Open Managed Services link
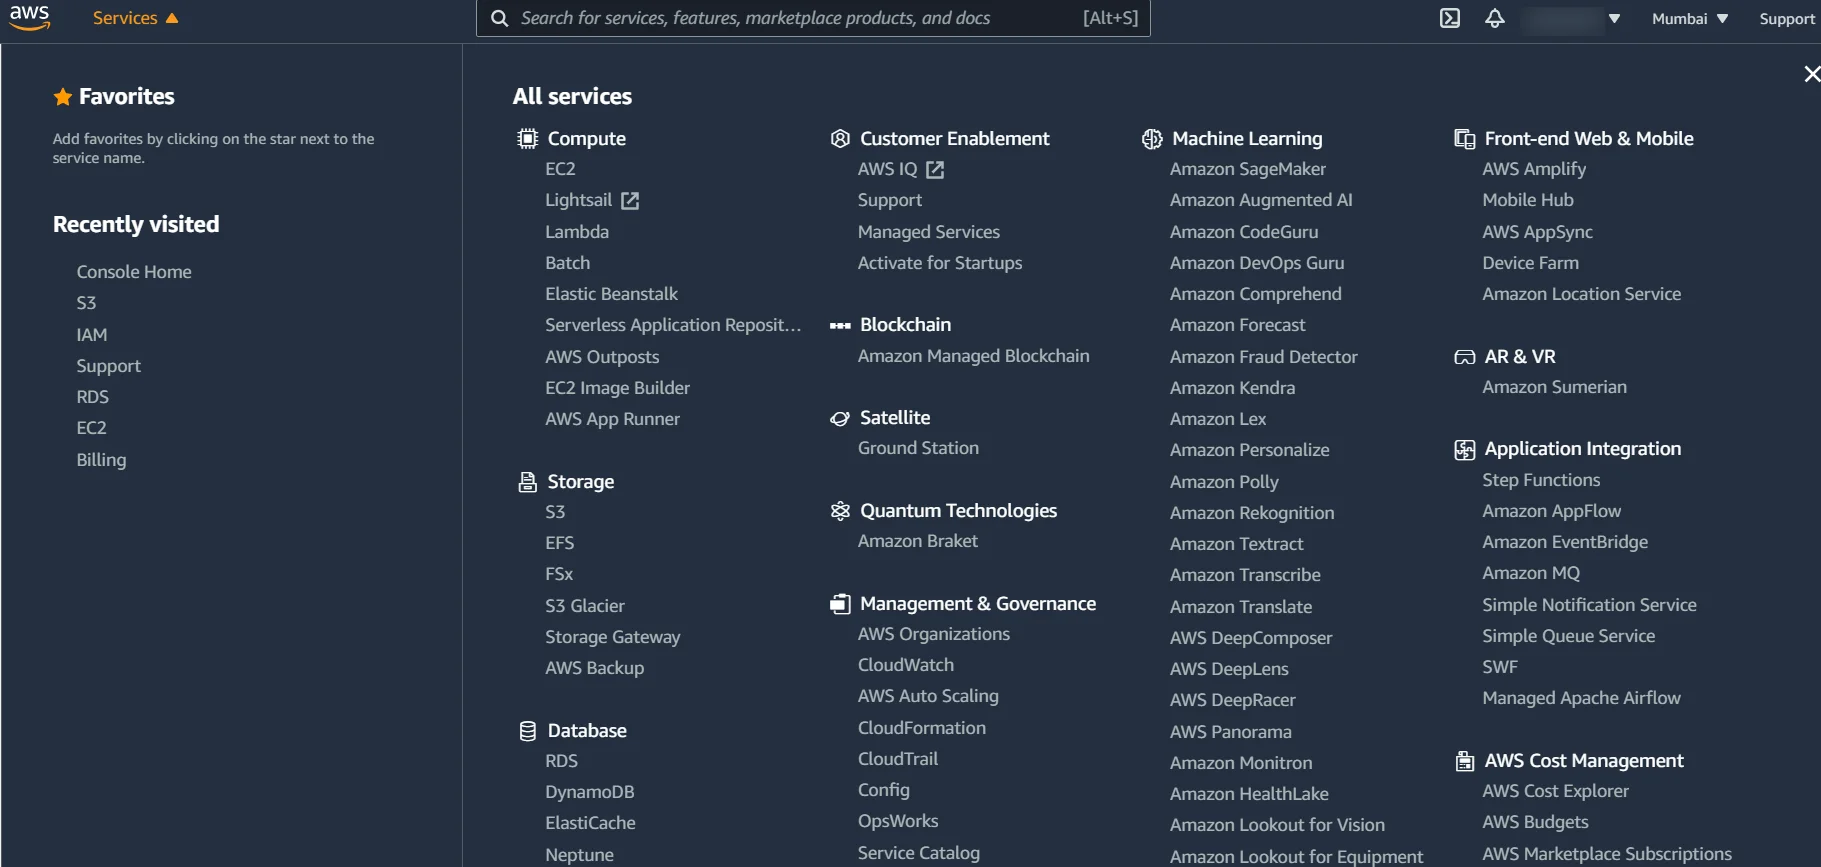 929,232
